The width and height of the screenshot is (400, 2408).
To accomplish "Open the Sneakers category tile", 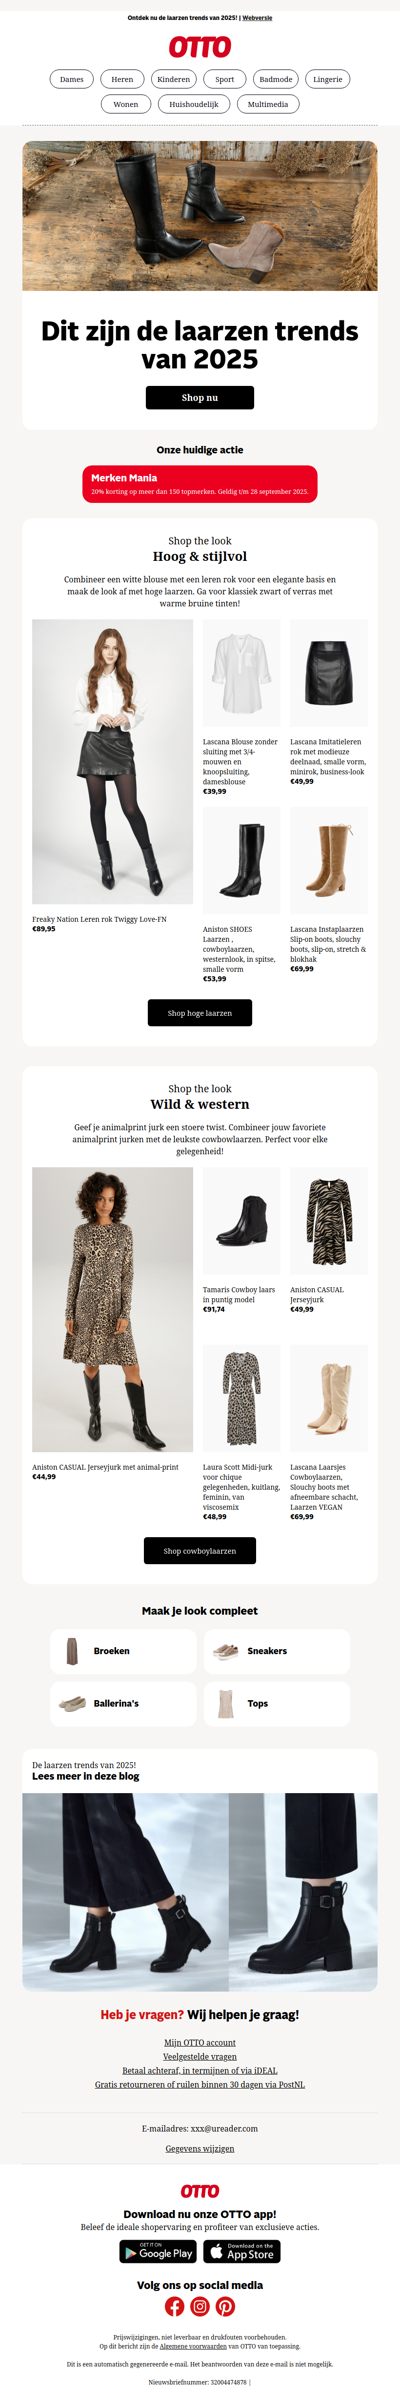I will tap(277, 1651).
